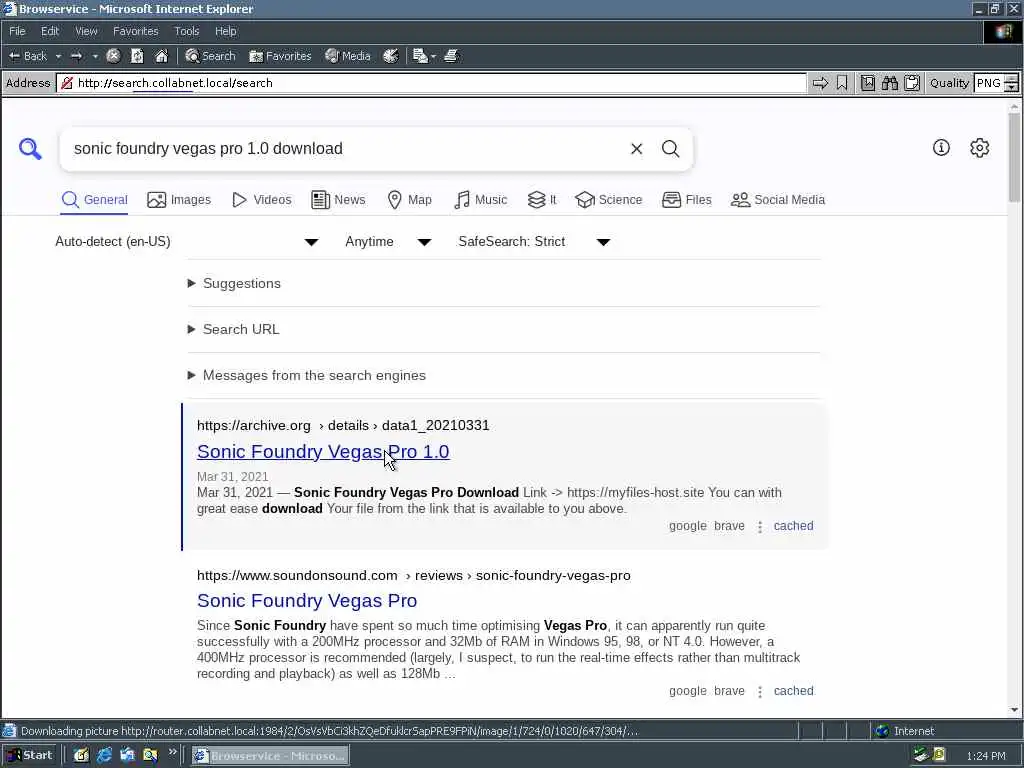Viewport: 1024px width, 768px height.
Task: Open the Help menu
Action: 225,31
